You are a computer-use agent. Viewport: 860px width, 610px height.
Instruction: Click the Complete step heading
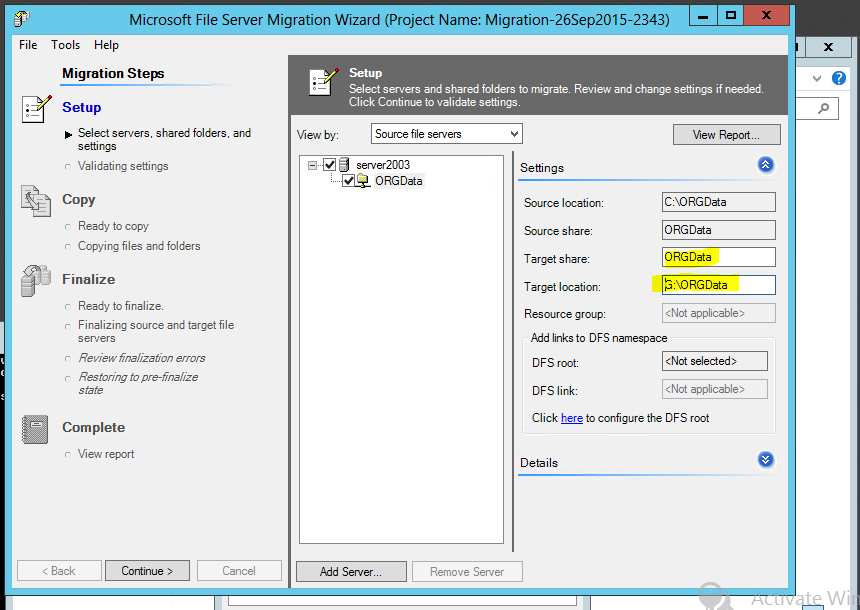[93, 427]
